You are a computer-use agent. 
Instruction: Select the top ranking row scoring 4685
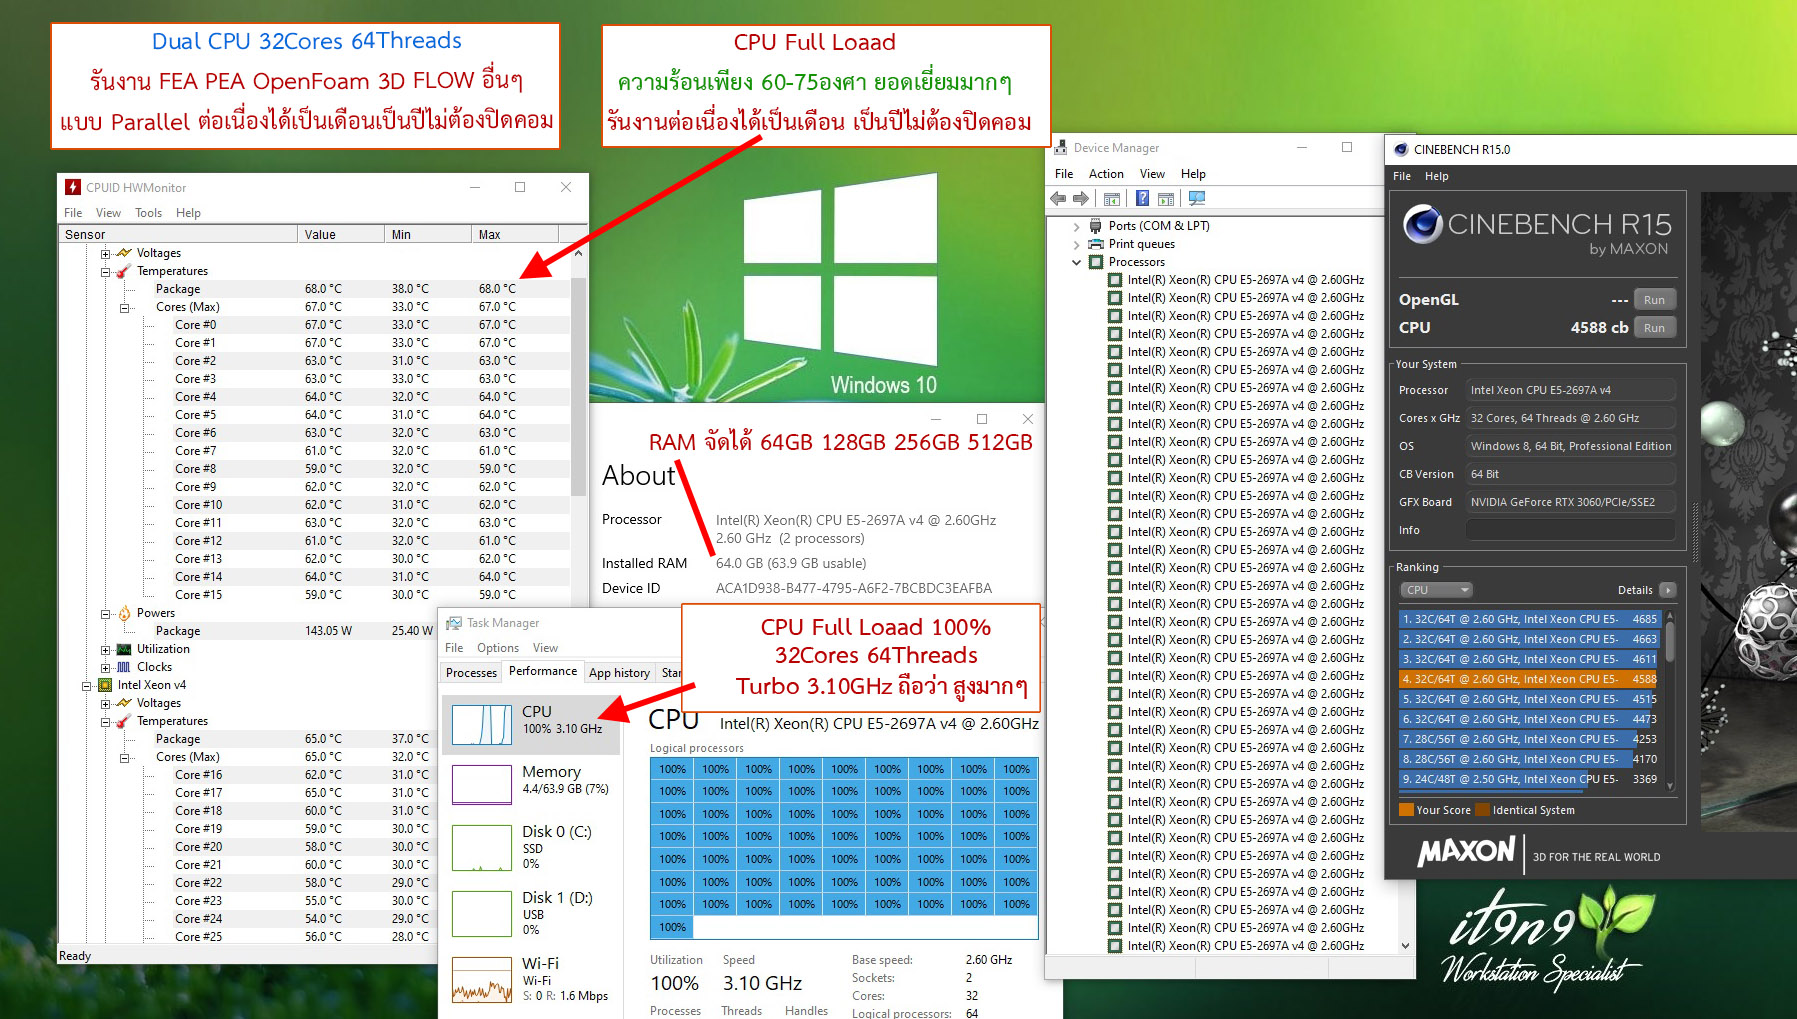(1530, 619)
